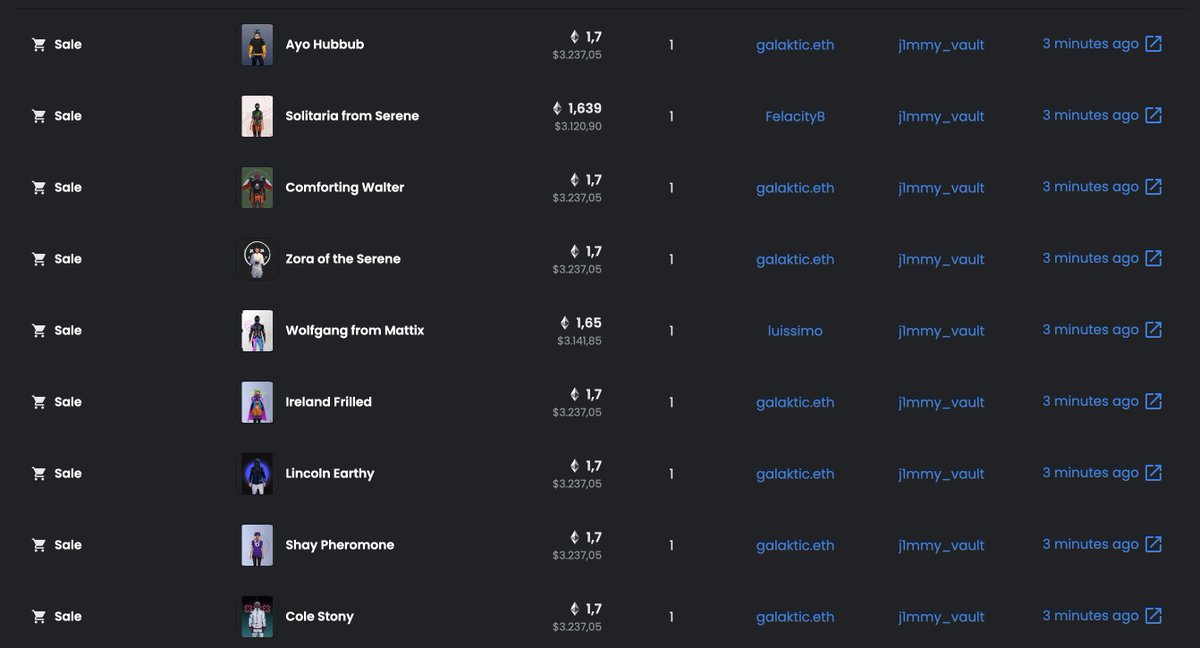
Task: Click the cart icon in Cole Stony row
Action: point(39,617)
